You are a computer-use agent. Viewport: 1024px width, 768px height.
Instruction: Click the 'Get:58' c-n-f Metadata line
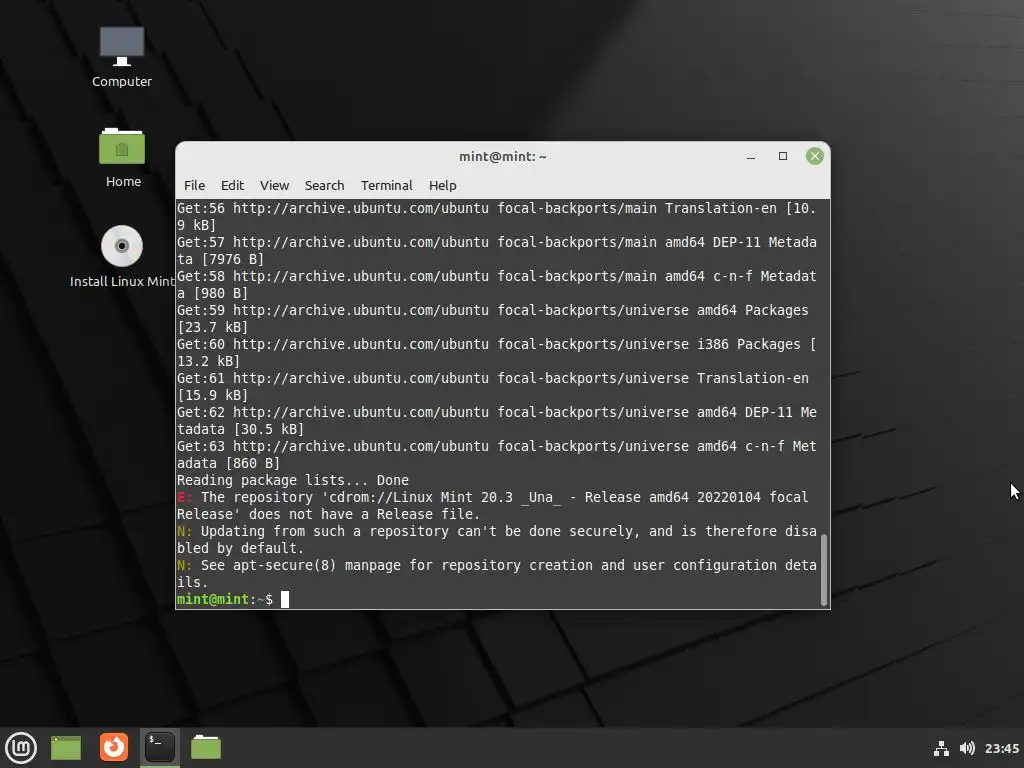point(496,284)
